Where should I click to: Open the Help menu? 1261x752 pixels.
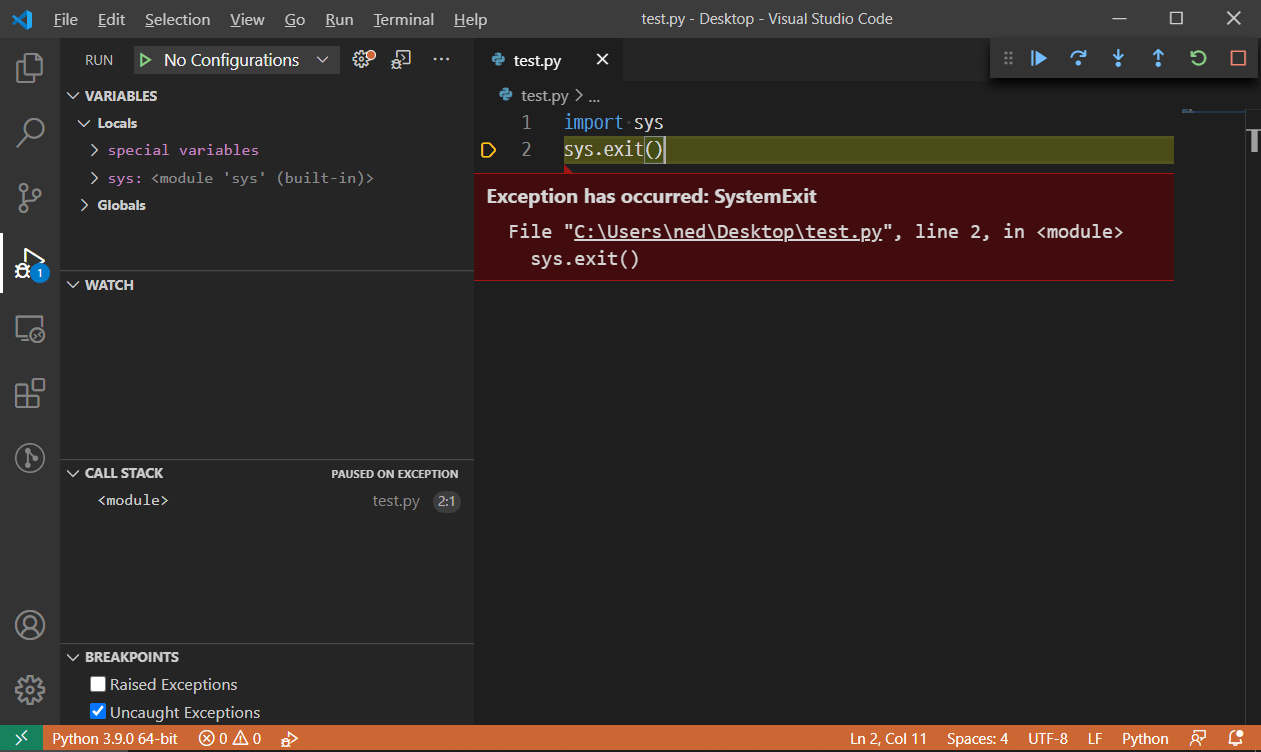[x=470, y=19]
